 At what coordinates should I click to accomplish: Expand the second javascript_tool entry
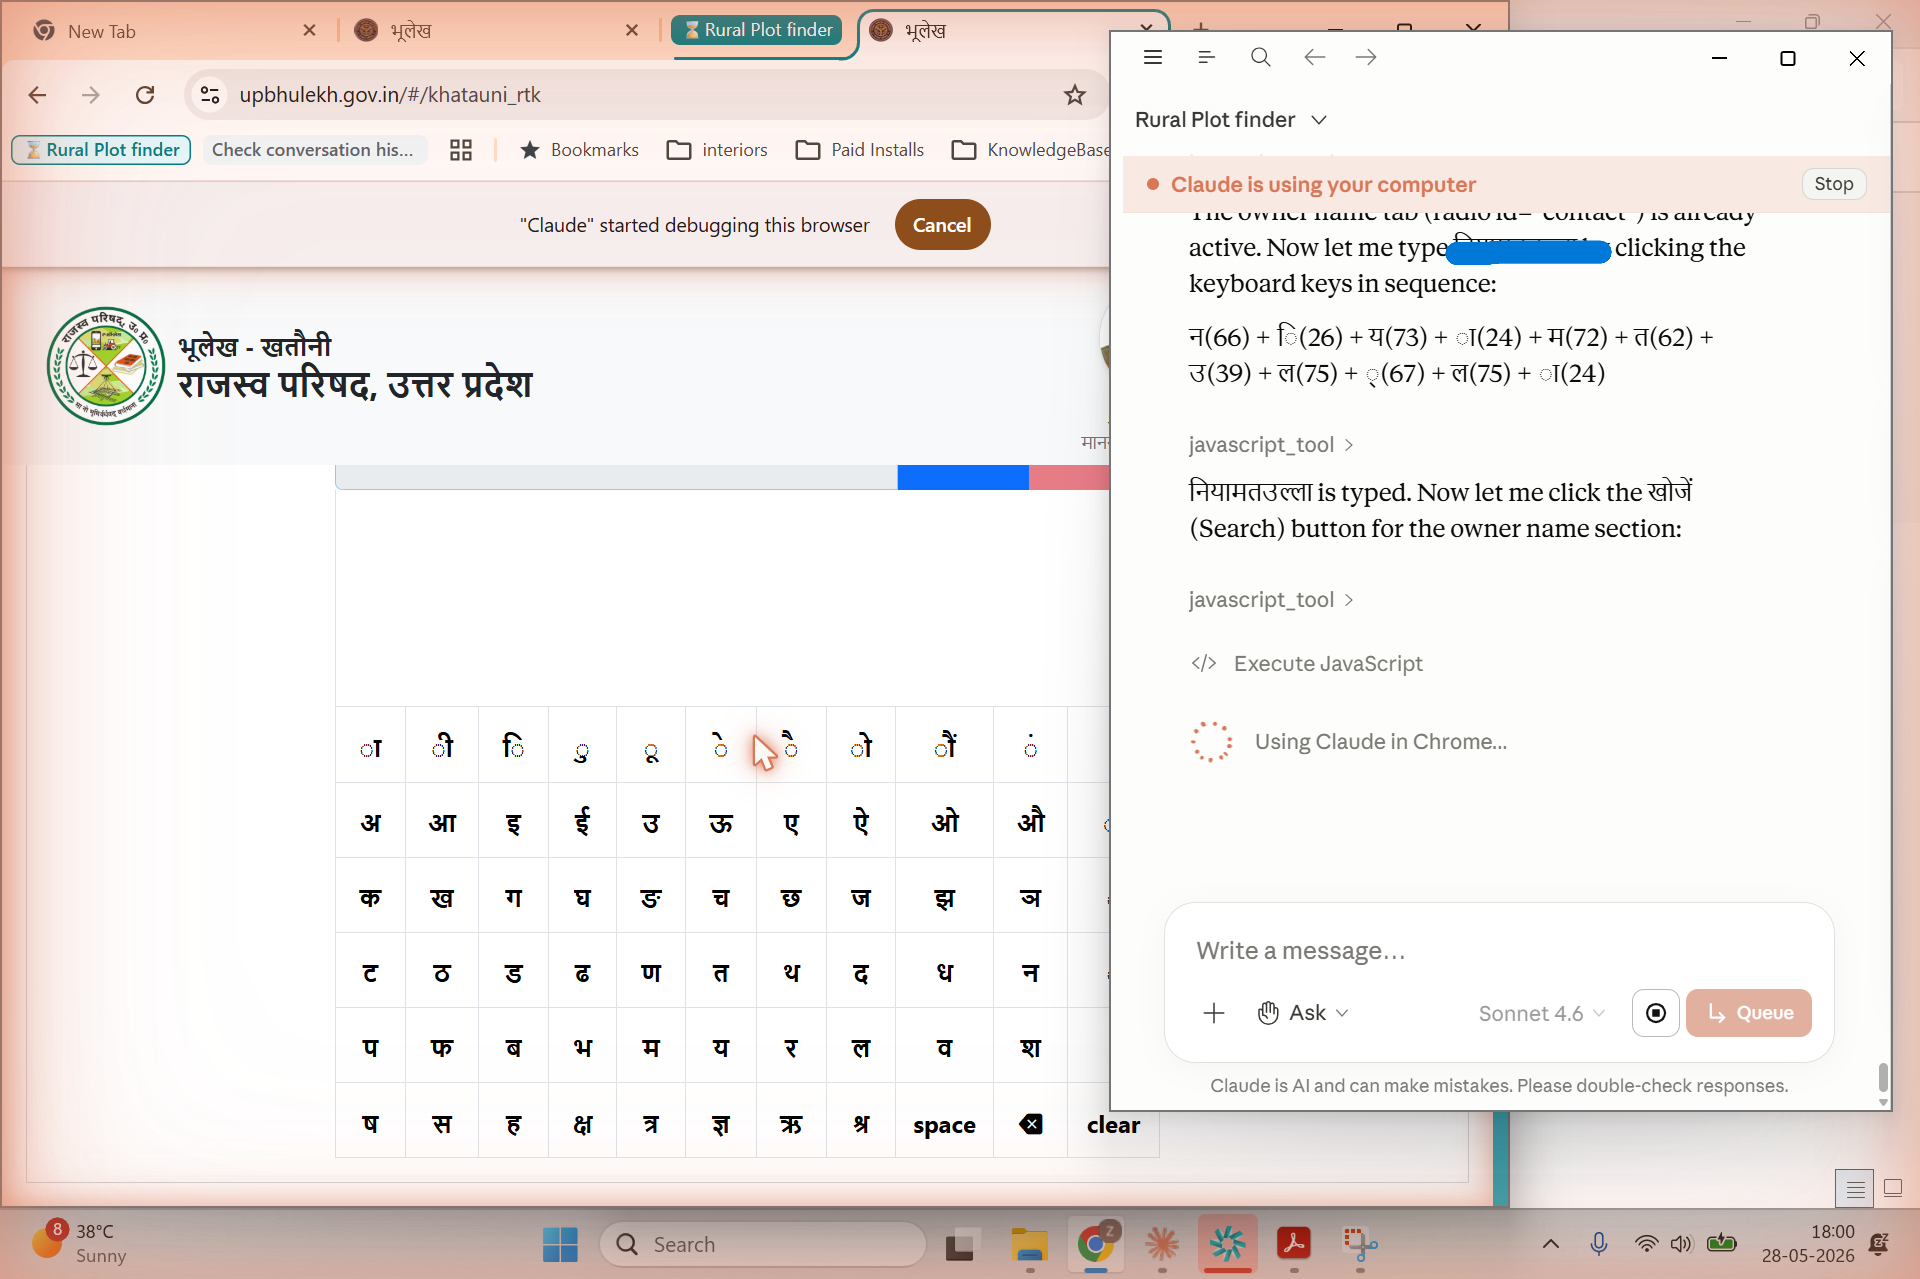point(1271,600)
